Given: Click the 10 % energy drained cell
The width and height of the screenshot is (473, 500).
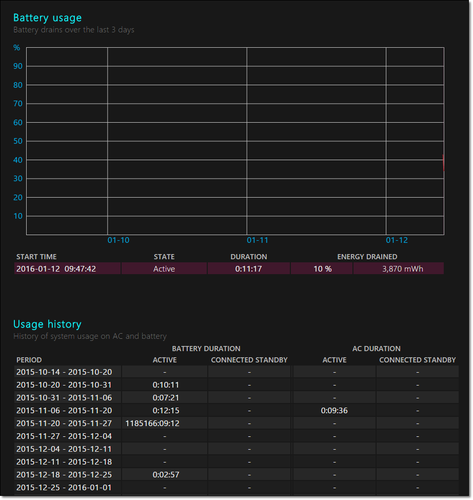Looking at the screenshot, I should [322, 269].
